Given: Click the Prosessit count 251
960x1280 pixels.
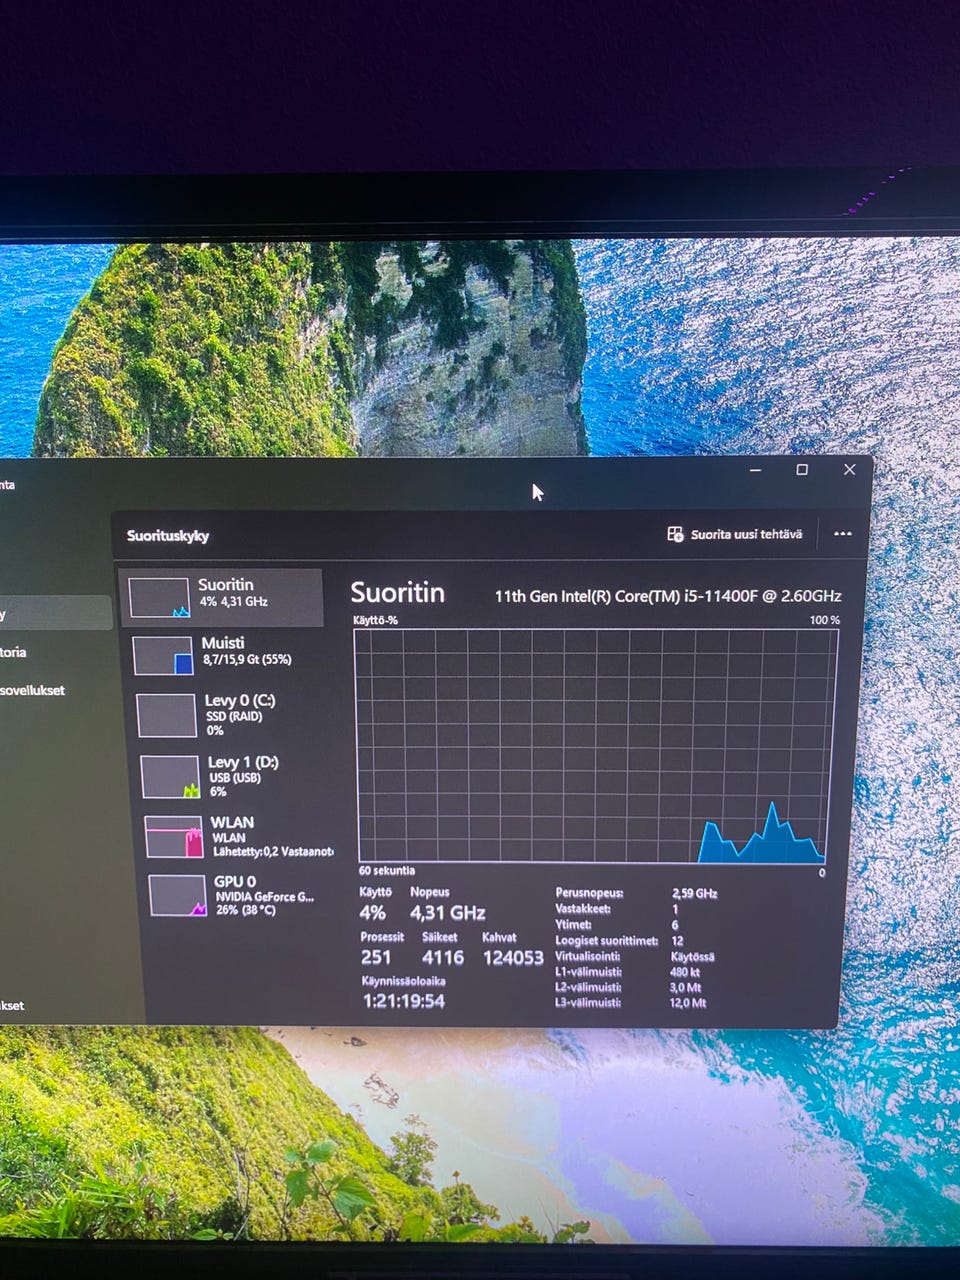Looking at the screenshot, I should pos(376,957).
